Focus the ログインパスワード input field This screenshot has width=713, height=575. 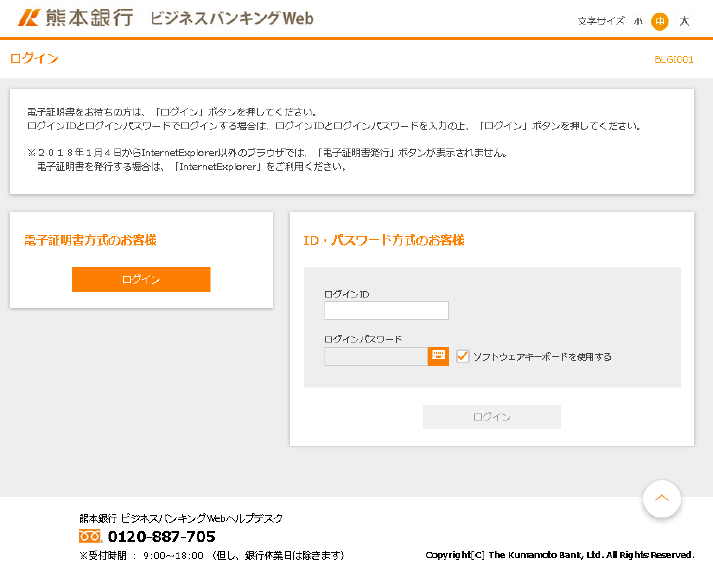(x=376, y=356)
